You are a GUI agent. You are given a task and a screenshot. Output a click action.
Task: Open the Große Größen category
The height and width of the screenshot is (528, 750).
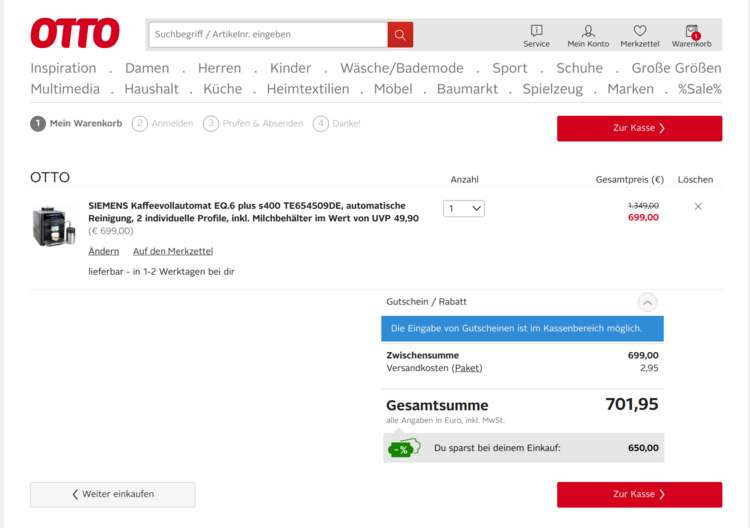[676, 68]
